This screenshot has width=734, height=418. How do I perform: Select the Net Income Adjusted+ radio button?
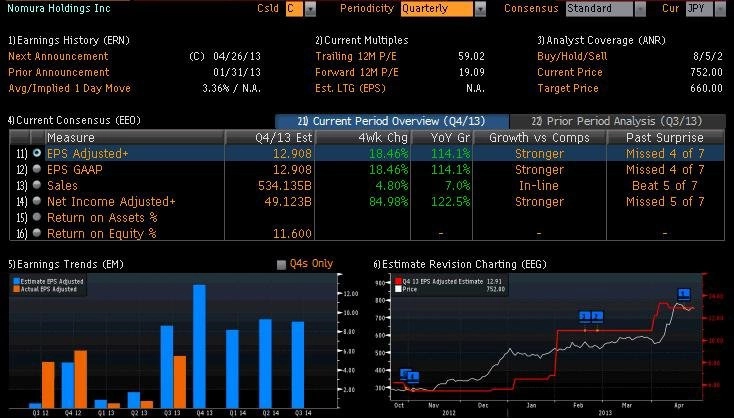[37, 201]
